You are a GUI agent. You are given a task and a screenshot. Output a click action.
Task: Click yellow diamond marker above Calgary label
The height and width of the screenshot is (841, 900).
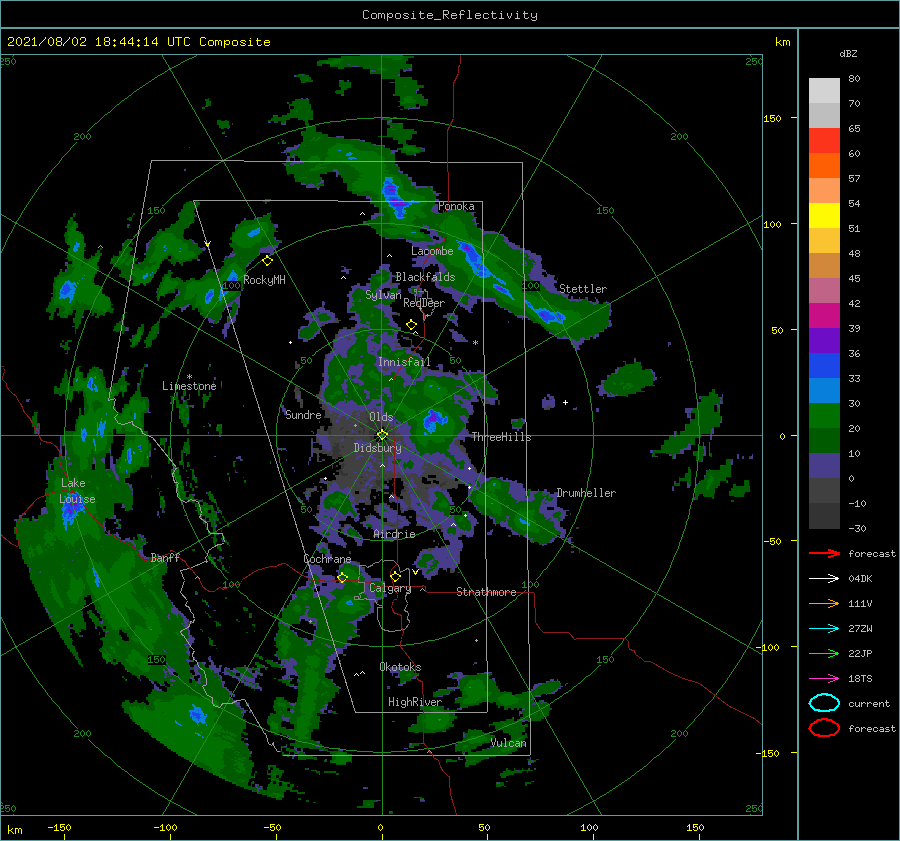395,576
